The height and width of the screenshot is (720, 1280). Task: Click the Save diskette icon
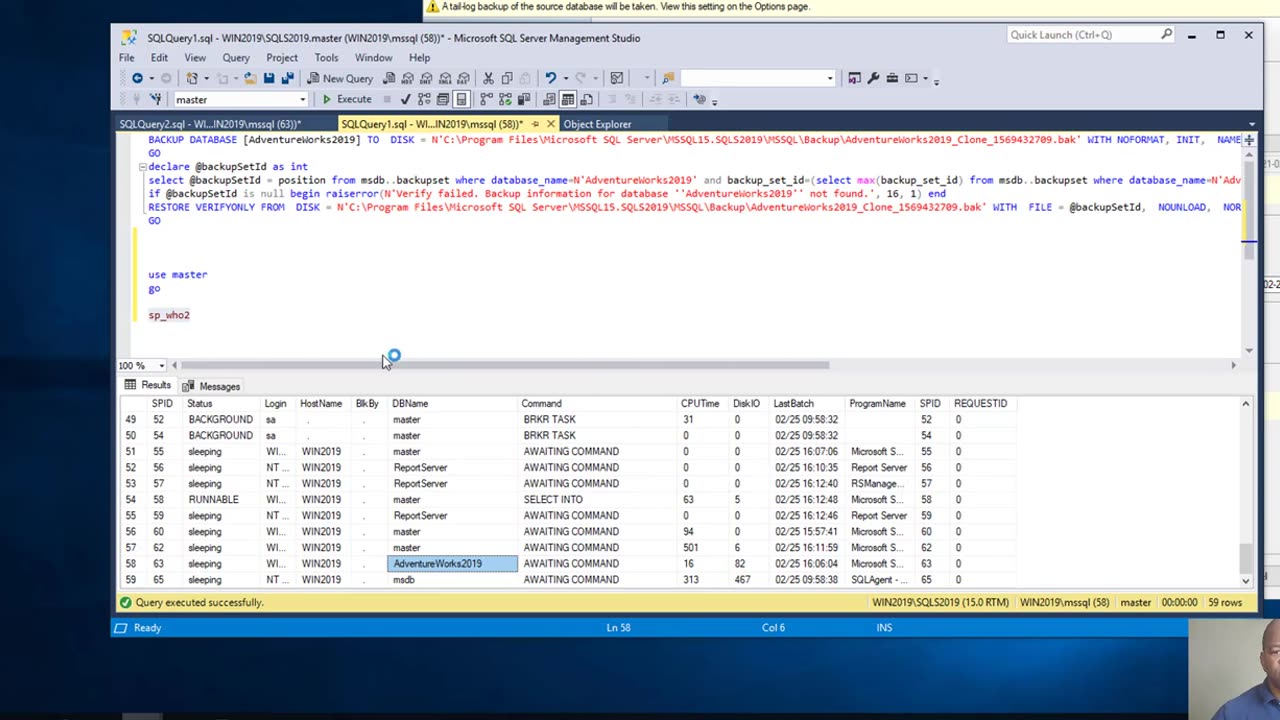click(x=269, y=78)
